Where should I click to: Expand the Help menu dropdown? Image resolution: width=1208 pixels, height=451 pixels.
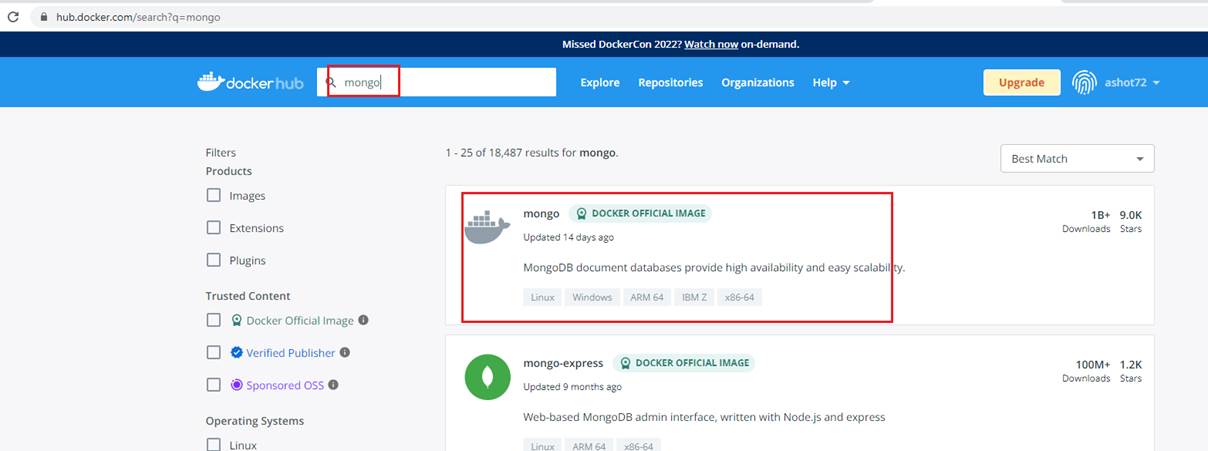click(831, 82)
